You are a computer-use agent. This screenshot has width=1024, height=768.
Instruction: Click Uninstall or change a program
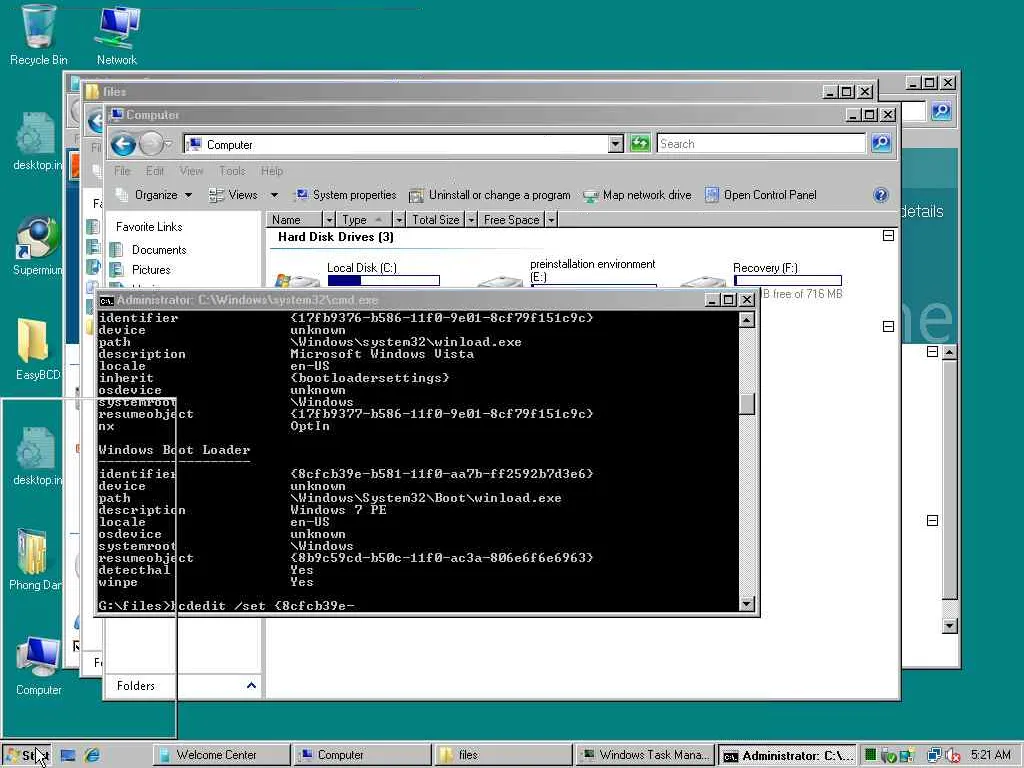tap(490, 195)
